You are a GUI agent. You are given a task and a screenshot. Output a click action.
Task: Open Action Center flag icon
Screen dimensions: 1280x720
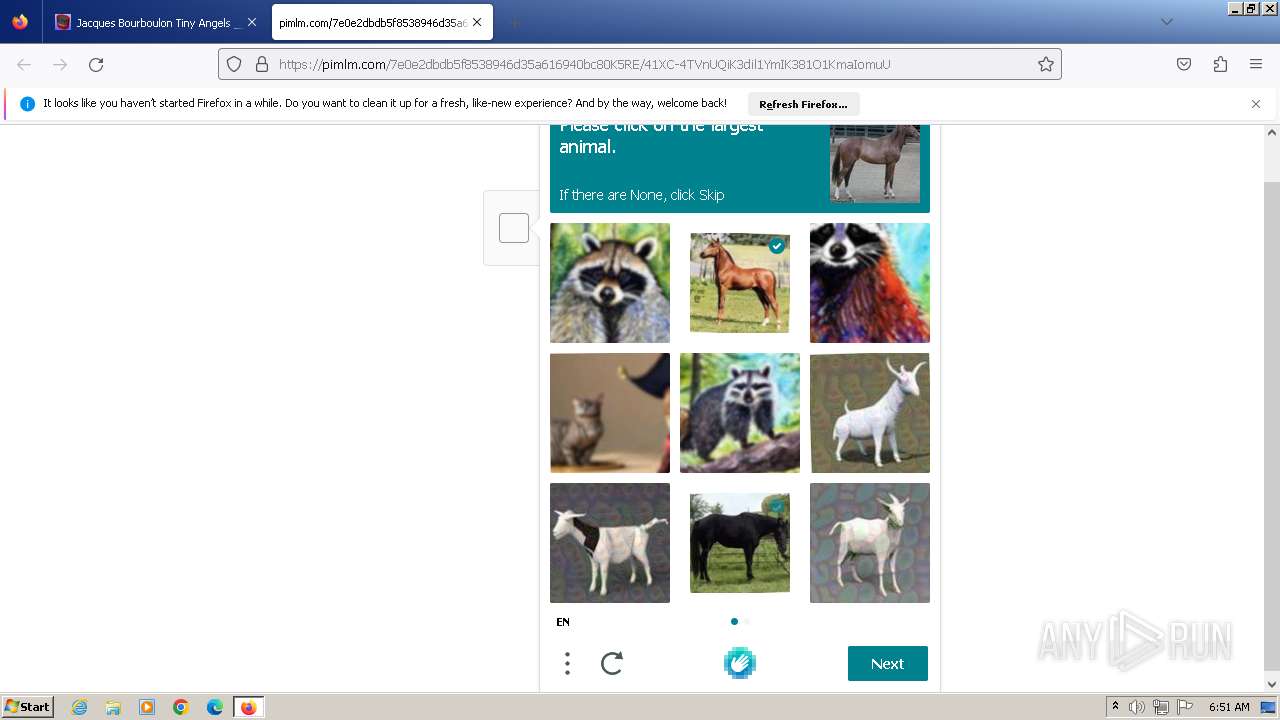tap(1183, 707)
